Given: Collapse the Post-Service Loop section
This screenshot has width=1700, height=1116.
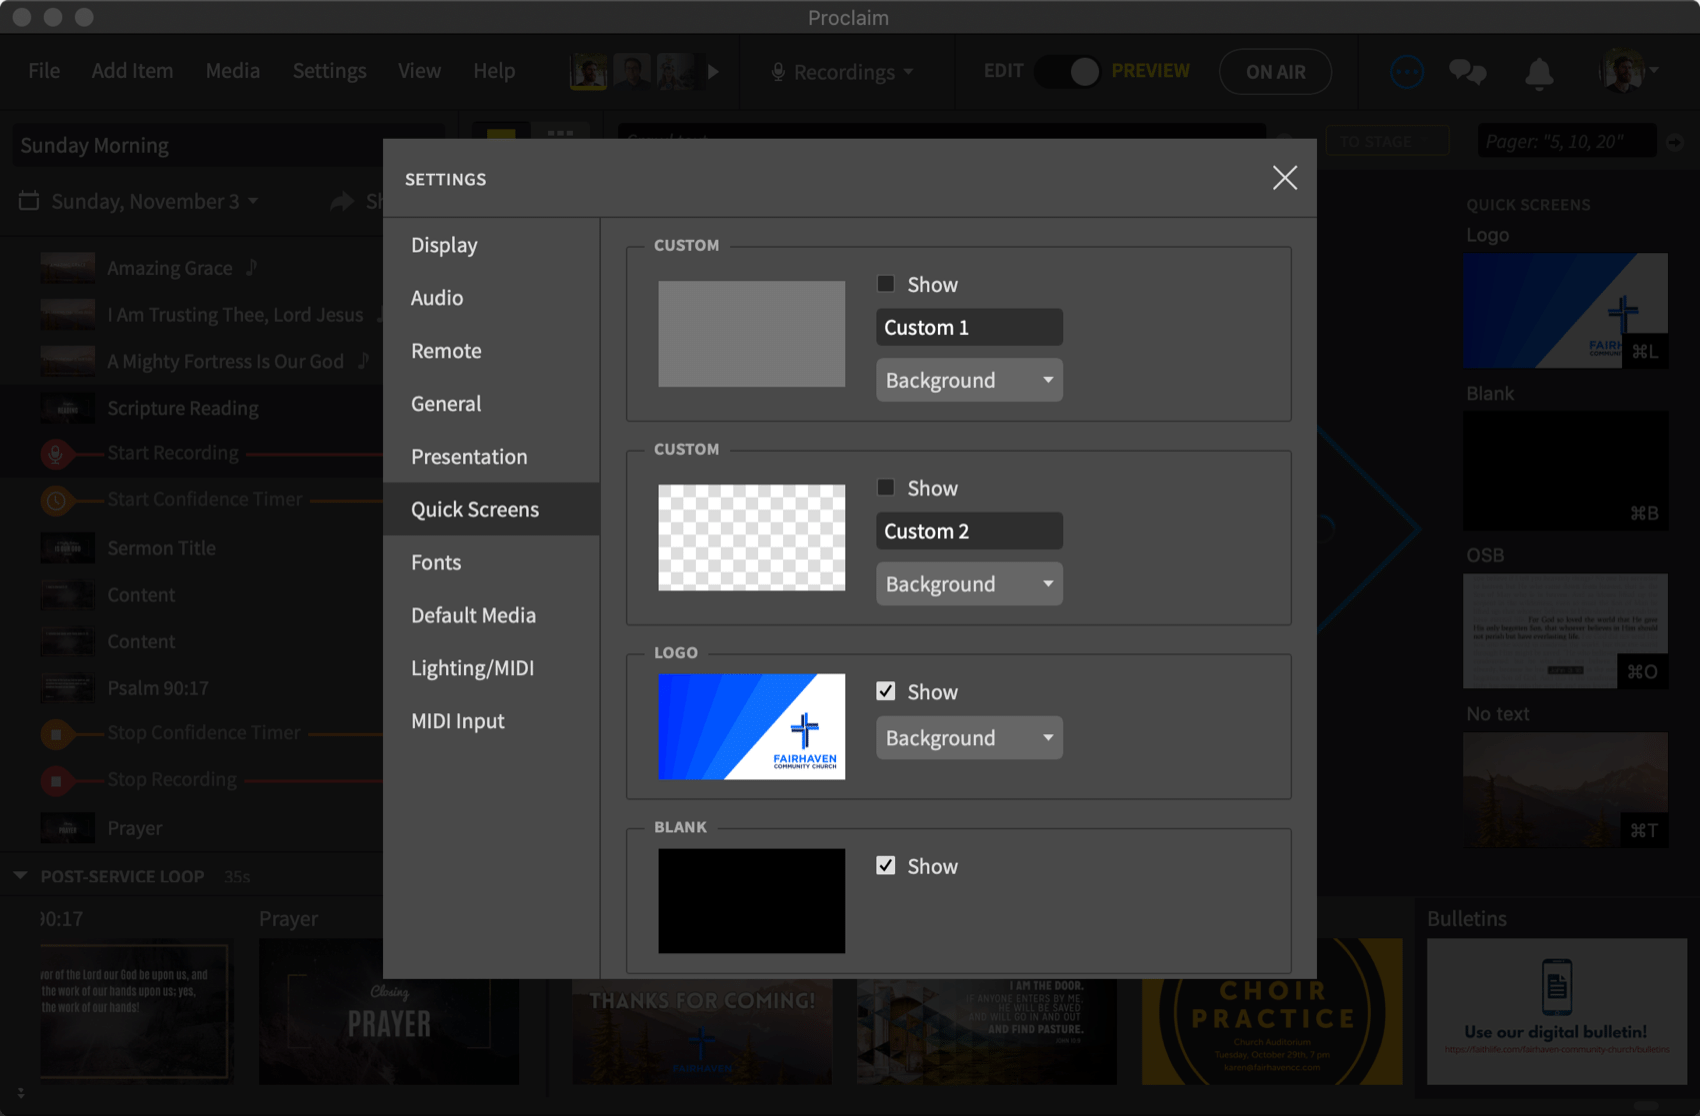Looking at the screenshot, I should (20, 876).
